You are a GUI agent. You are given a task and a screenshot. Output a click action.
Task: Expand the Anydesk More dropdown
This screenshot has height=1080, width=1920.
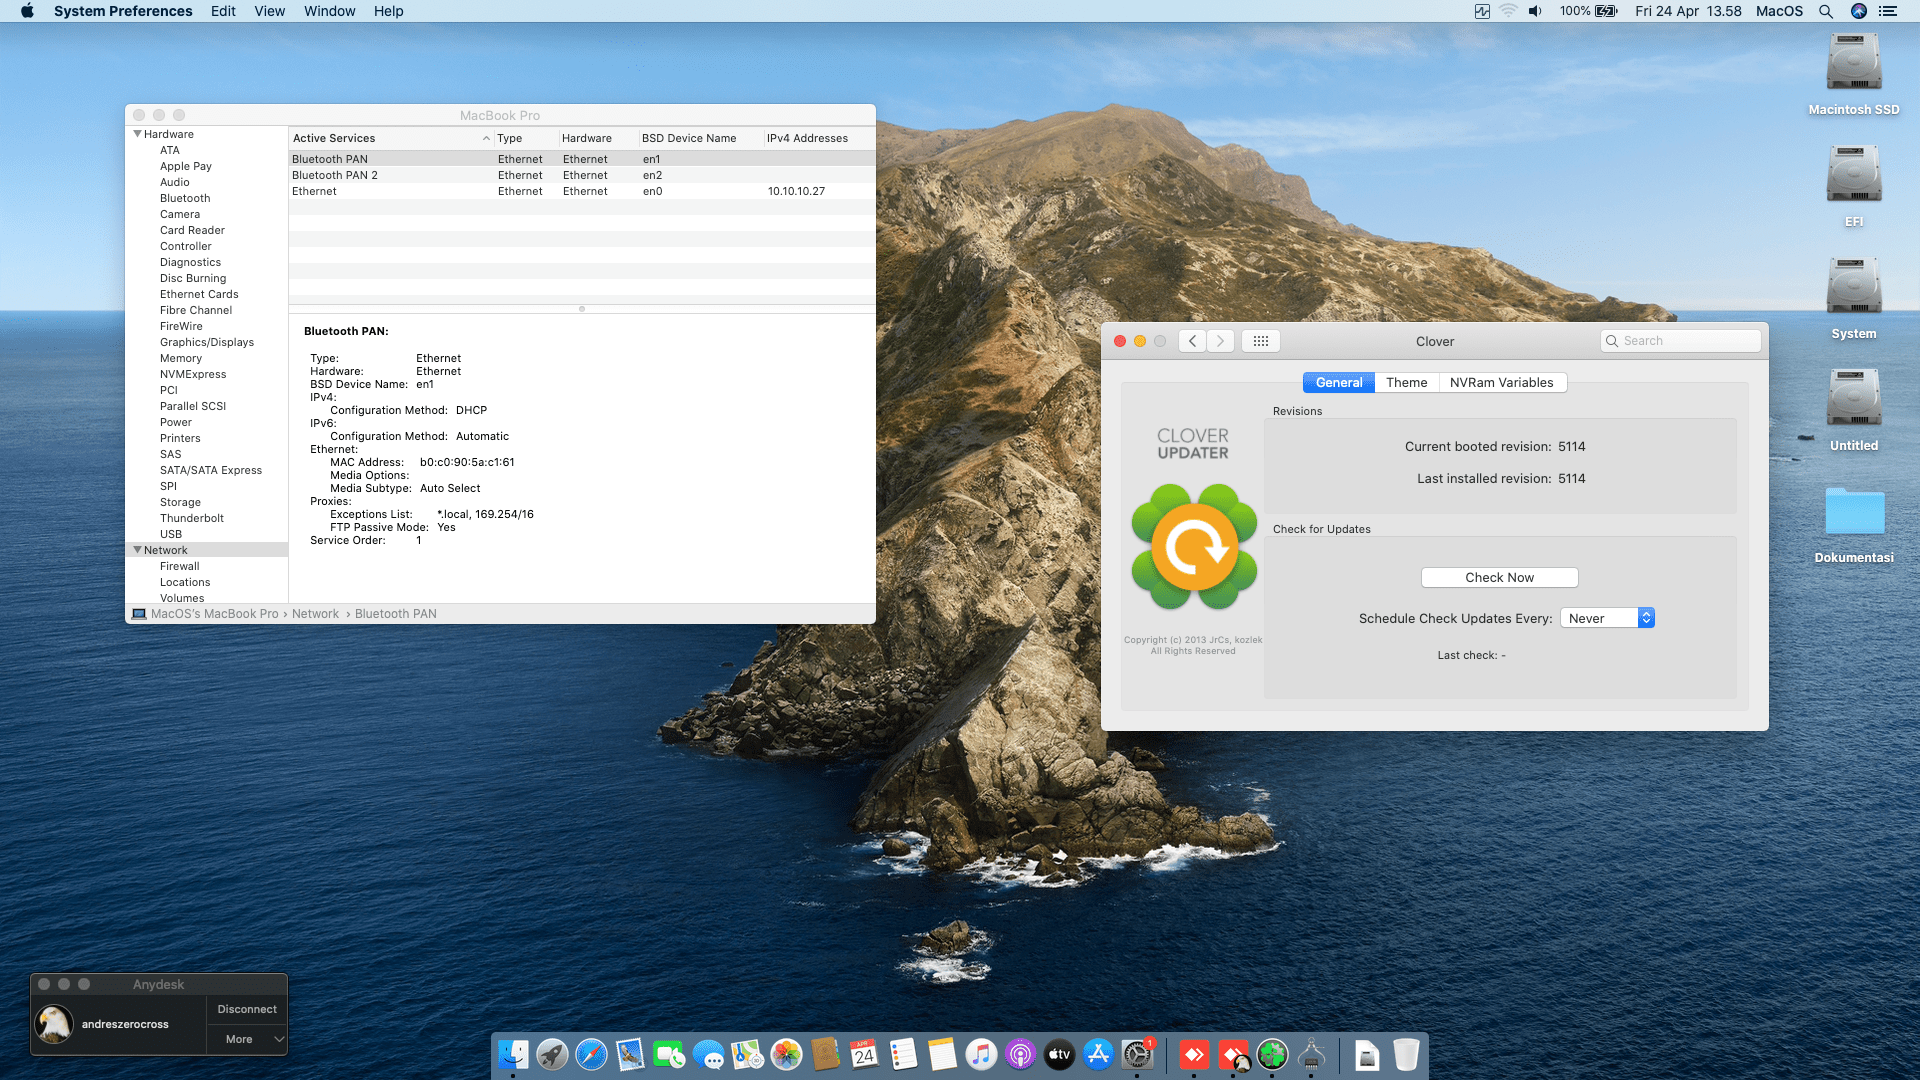[x=247, y=1039]
